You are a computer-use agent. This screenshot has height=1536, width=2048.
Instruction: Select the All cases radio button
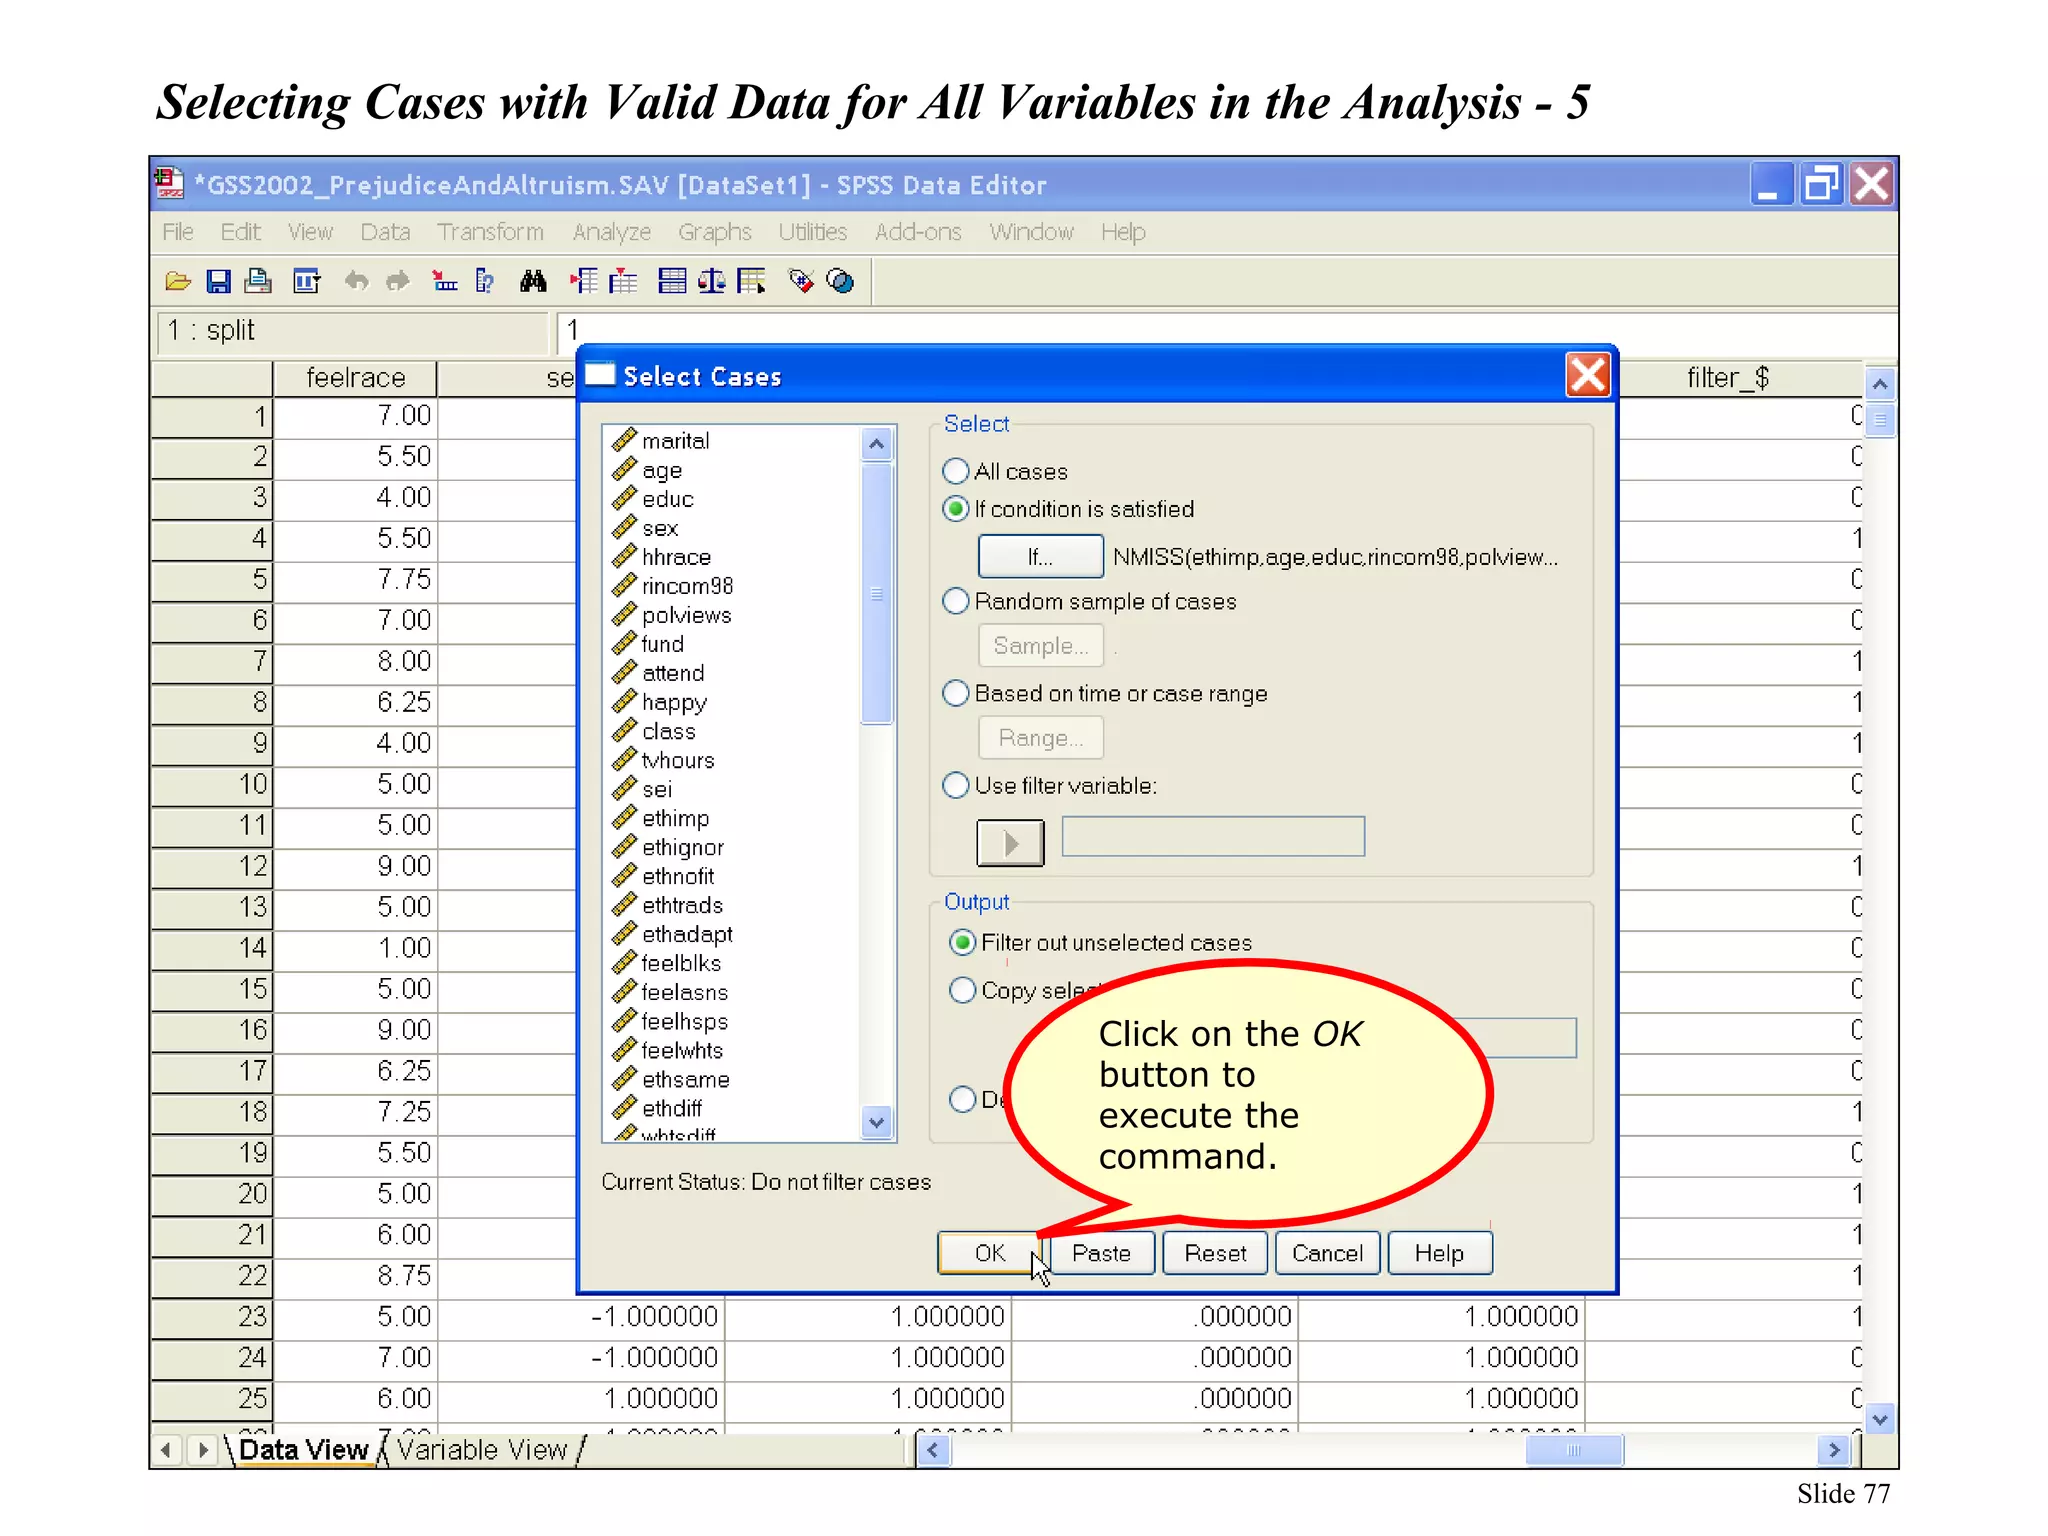point(956,471)
